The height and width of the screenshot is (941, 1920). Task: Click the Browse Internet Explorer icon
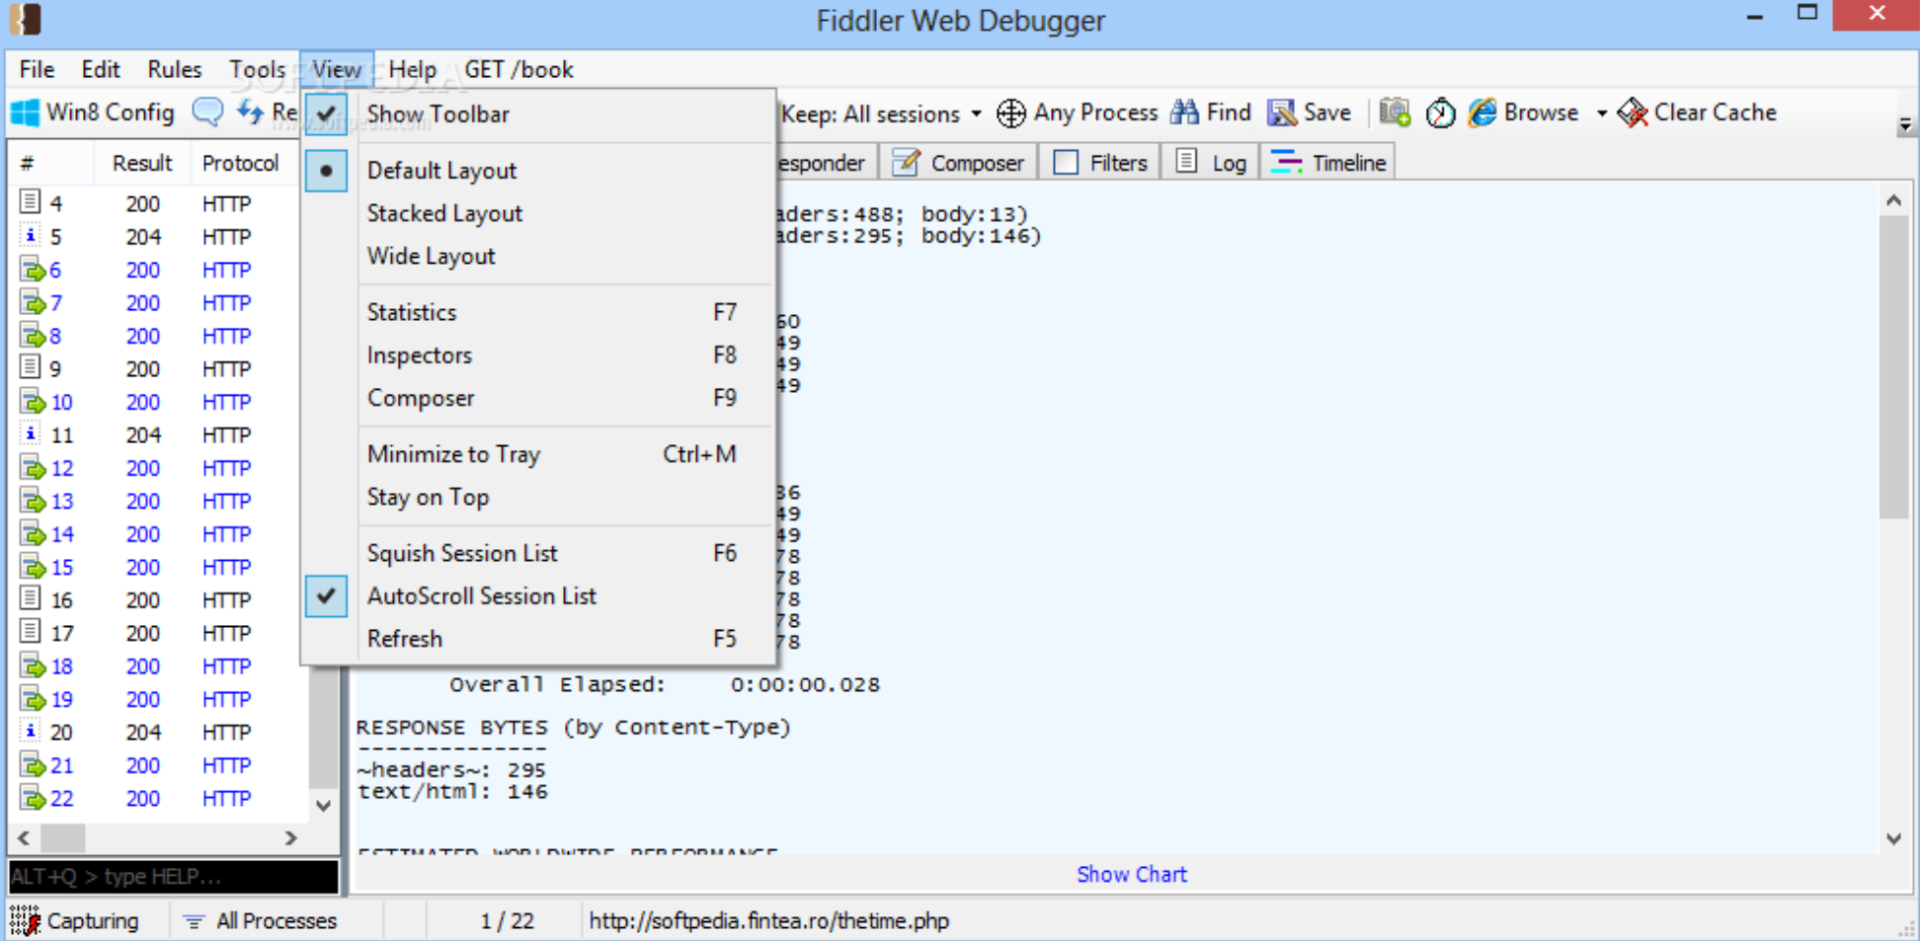(x=1483, y=112)
